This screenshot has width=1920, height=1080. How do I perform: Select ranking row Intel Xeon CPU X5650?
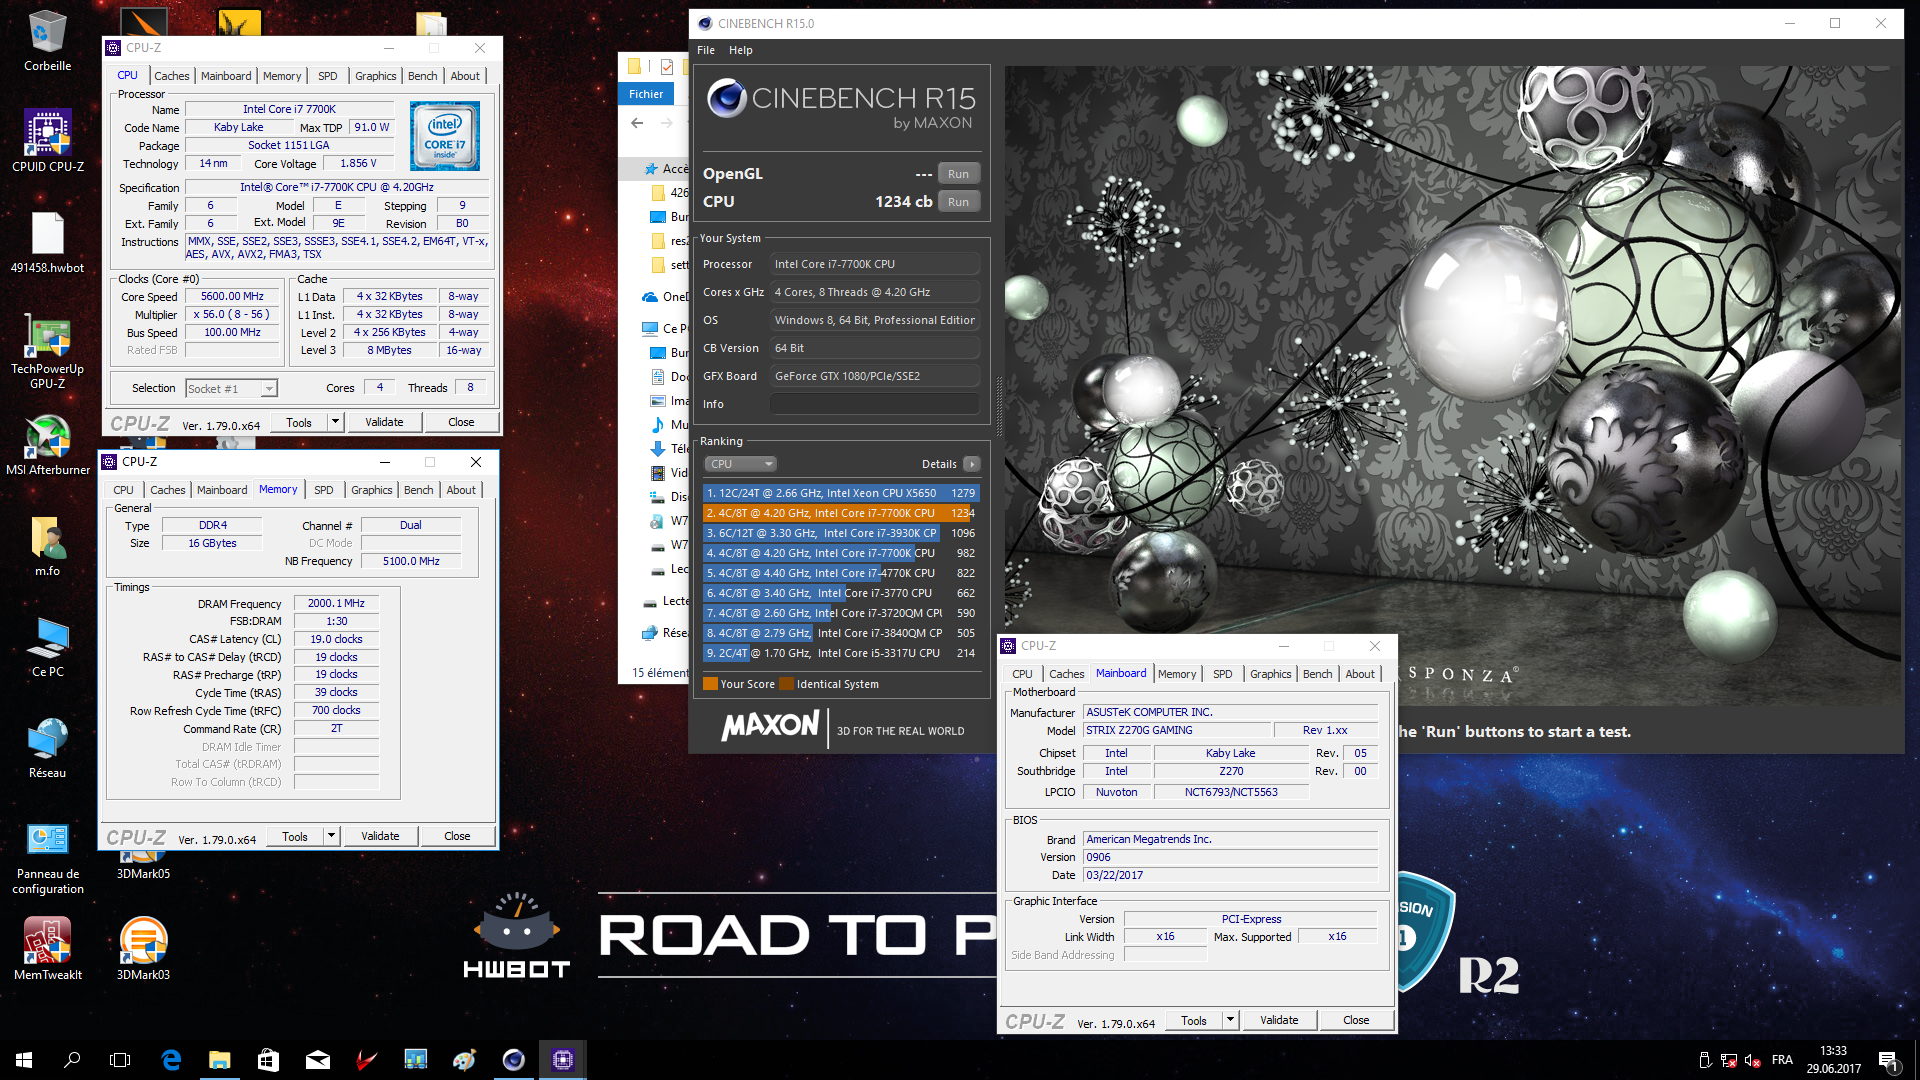point(840,493)
